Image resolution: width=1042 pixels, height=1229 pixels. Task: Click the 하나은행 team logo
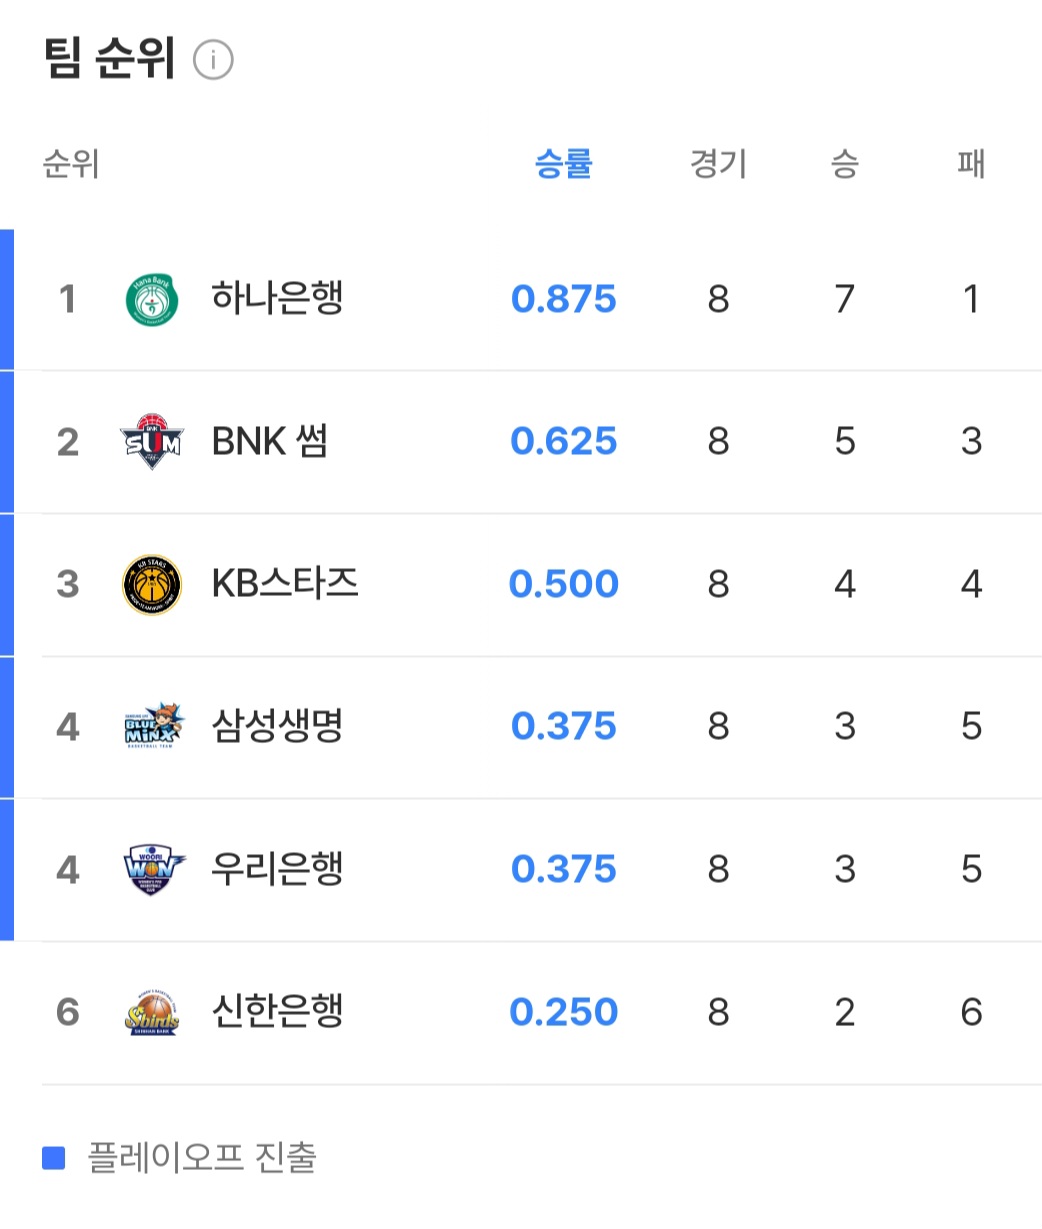(x=152, y=299)
